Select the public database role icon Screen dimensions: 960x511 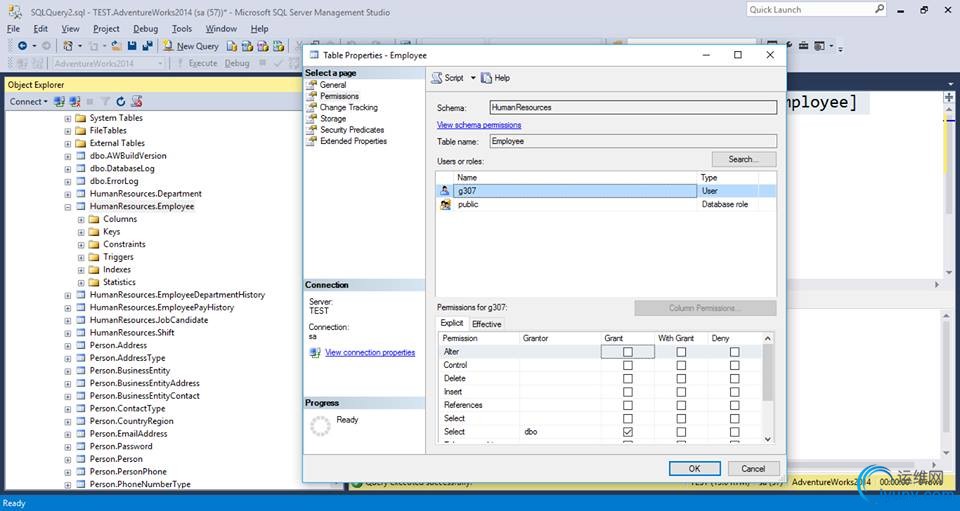[x=446, y=204]
